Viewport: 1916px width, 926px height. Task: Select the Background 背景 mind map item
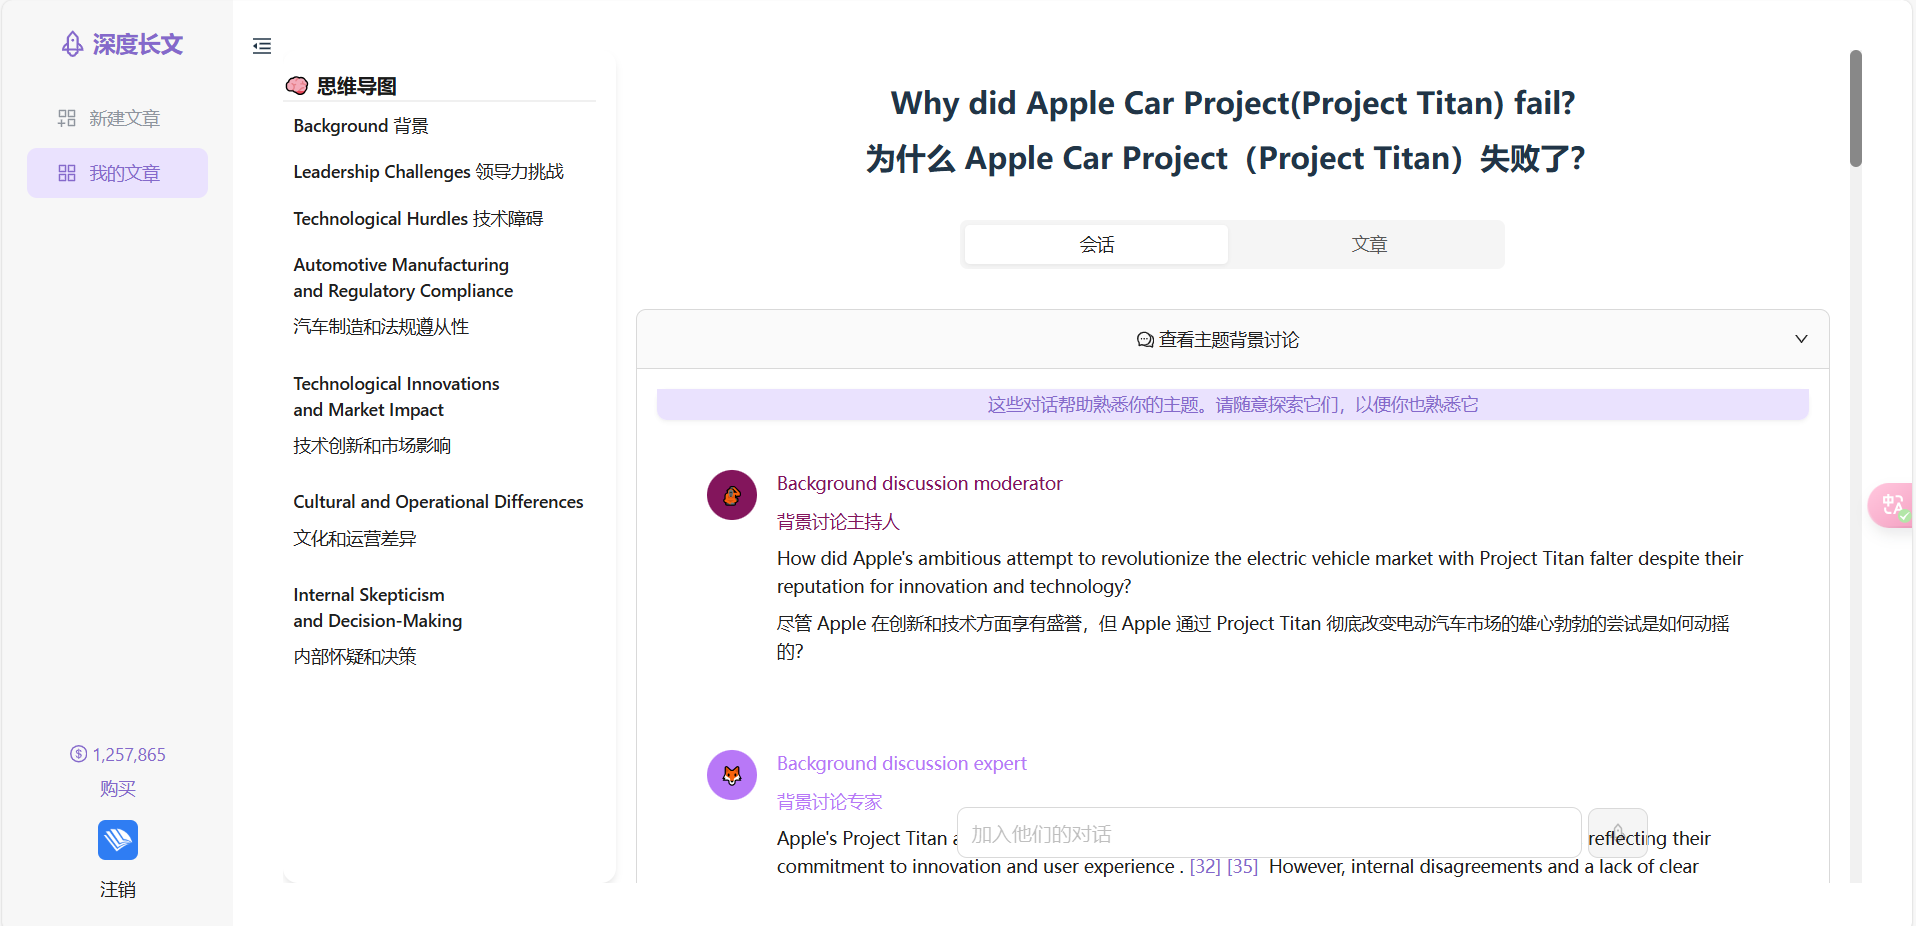tap(361, 126)
